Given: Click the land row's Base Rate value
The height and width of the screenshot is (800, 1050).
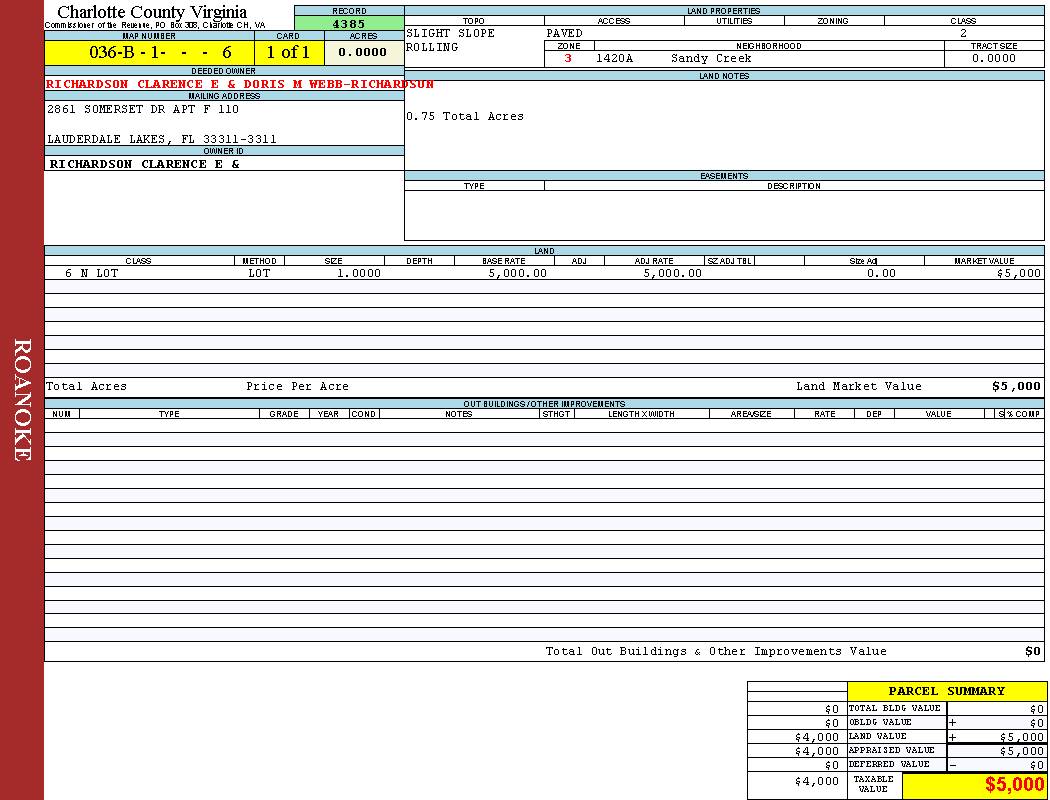Looking at the screenshot, I should tap(517, 273).
